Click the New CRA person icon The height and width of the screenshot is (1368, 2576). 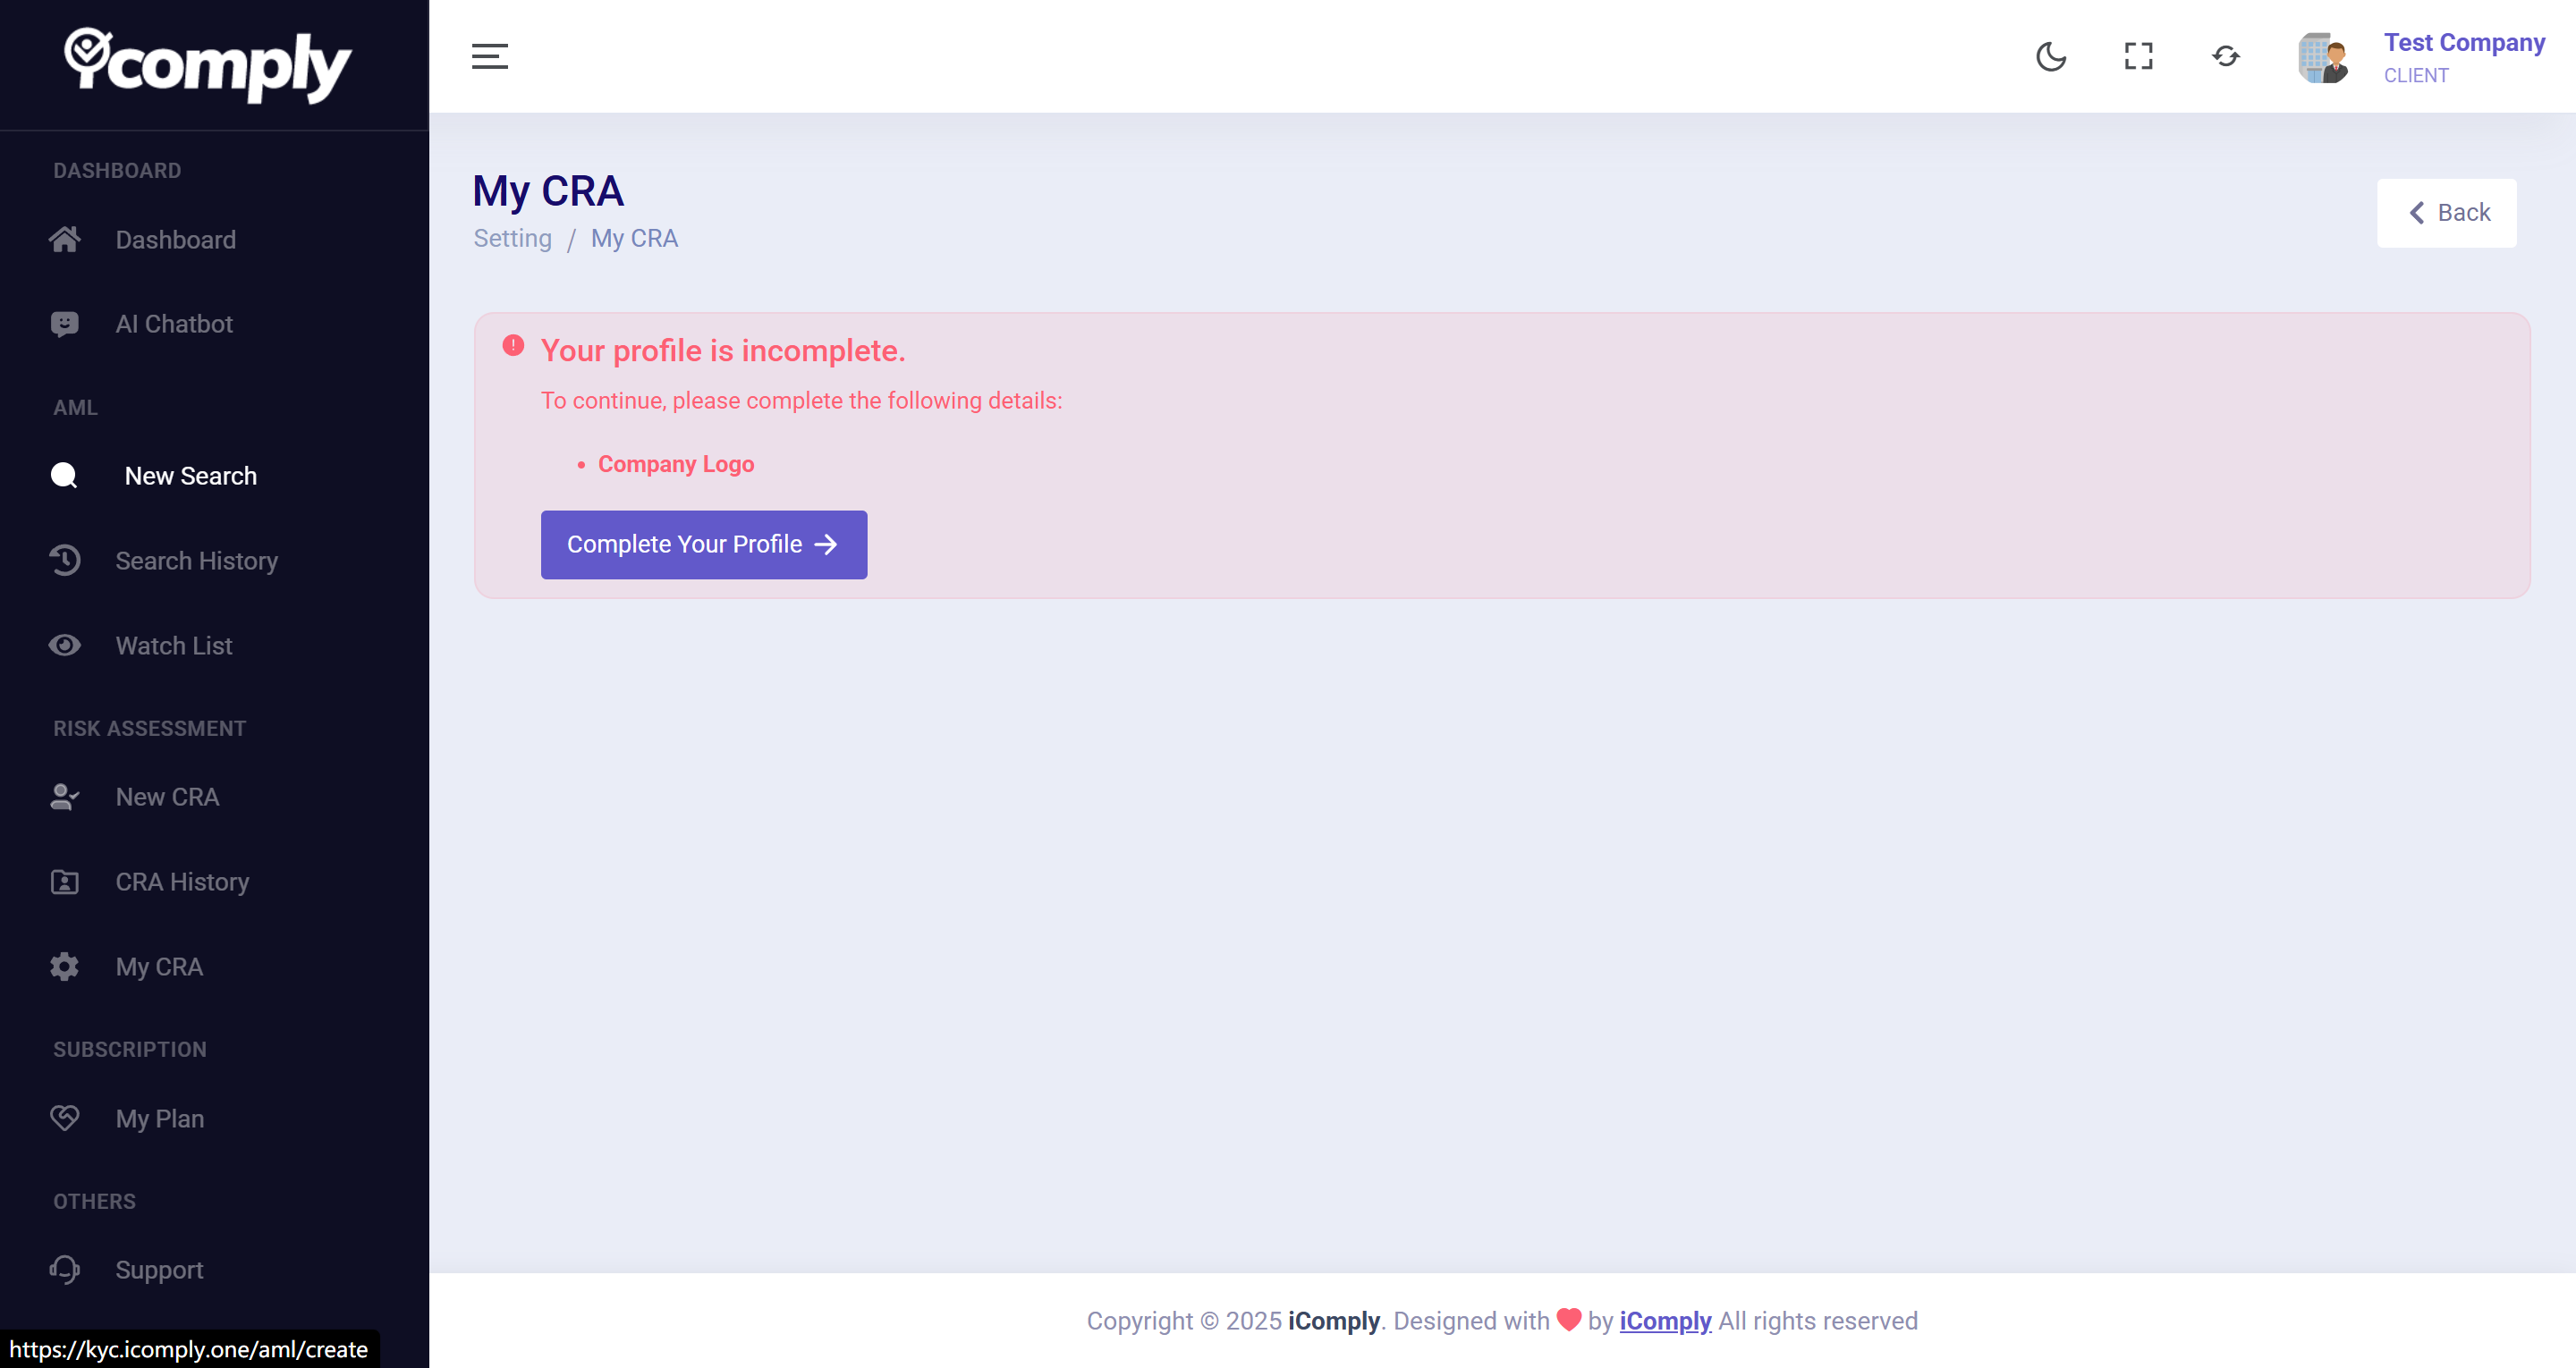[65, 797]
